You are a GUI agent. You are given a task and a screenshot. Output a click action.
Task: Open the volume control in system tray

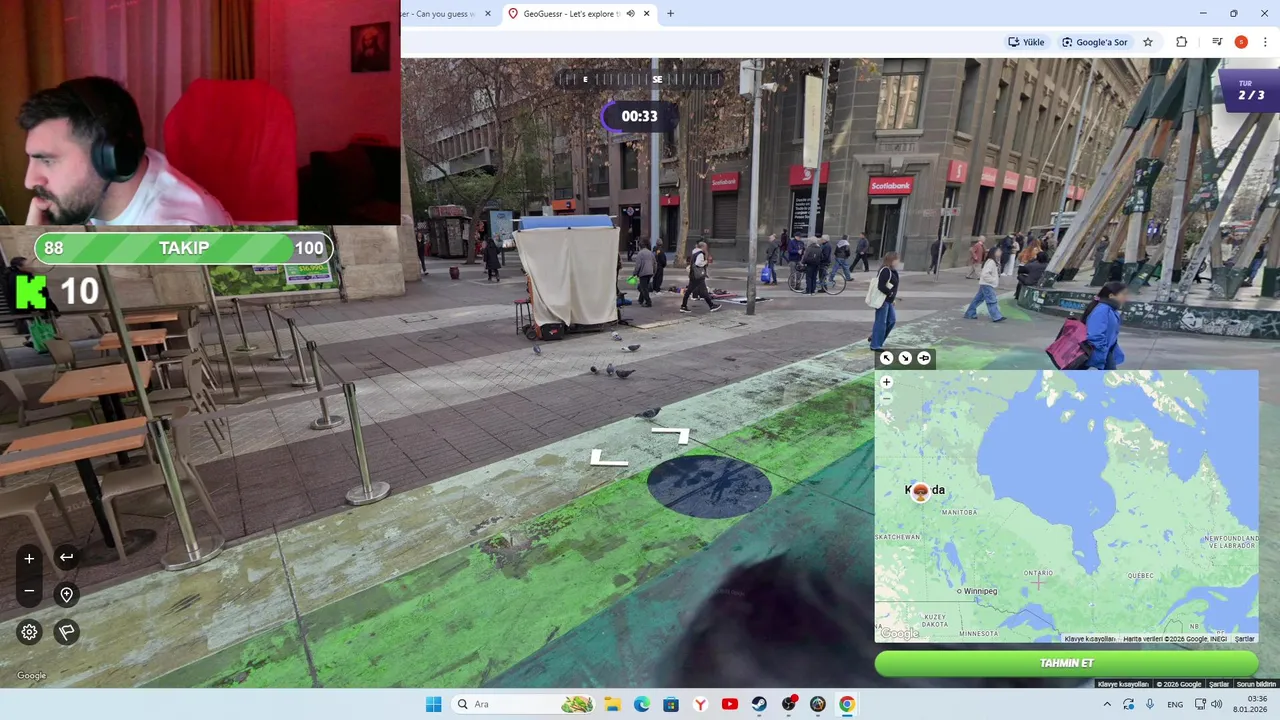(1216, 704)
